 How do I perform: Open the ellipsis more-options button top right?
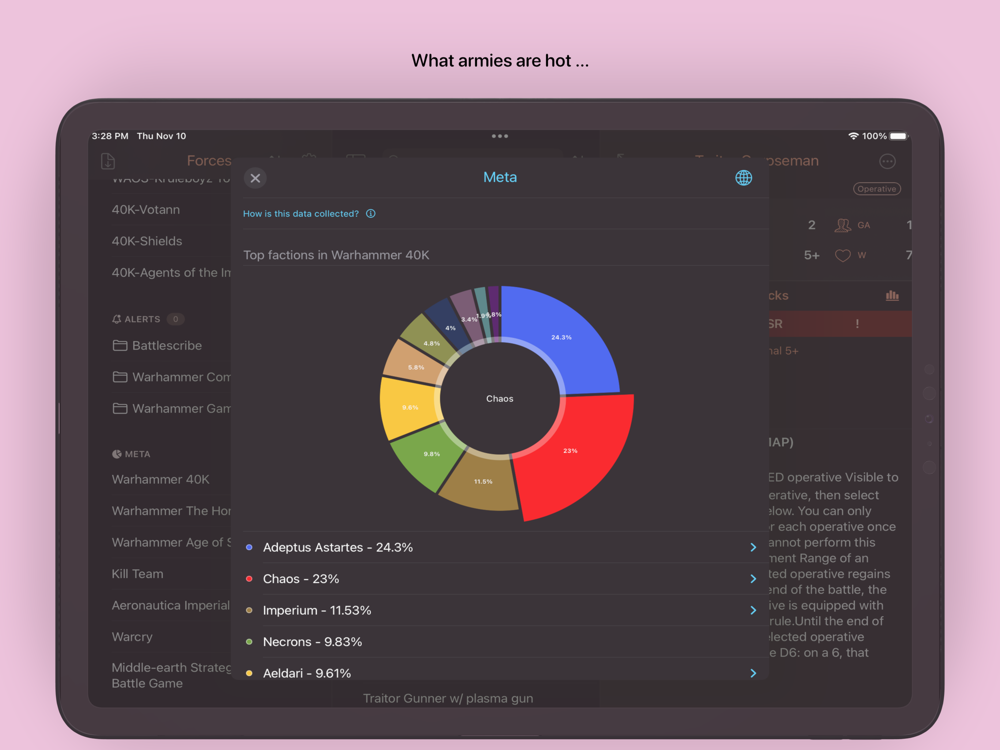887,161
